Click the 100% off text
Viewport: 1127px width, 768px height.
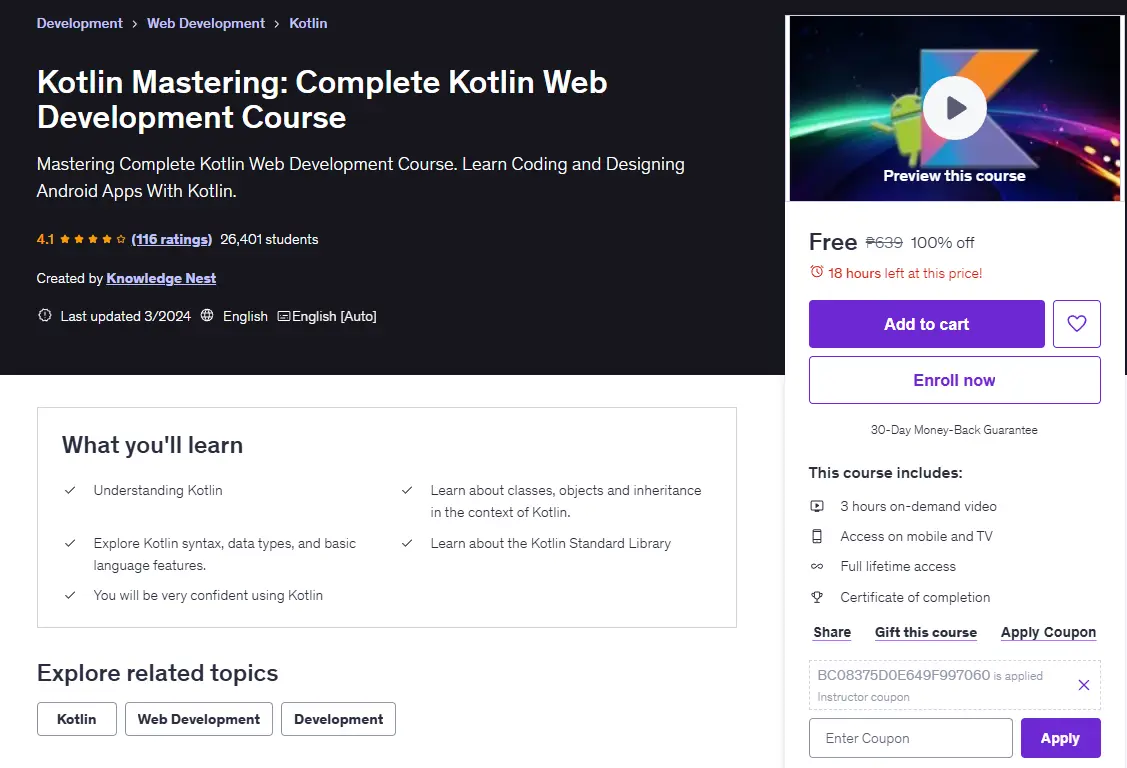pos(942,243)
